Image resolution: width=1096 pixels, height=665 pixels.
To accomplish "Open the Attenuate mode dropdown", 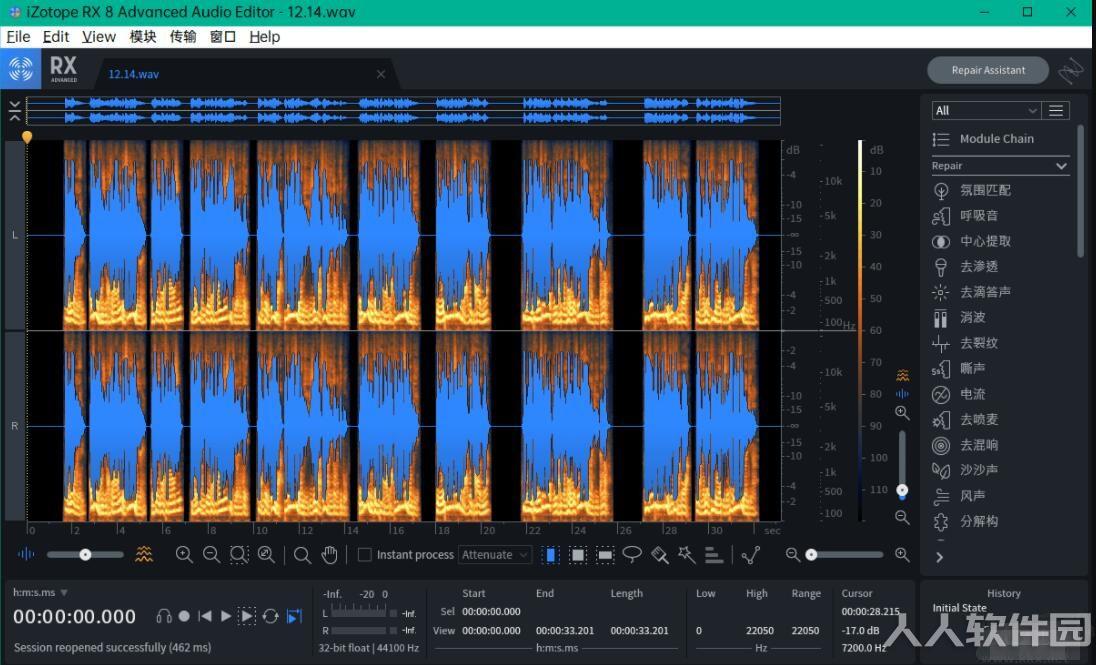I will point(495,555).
